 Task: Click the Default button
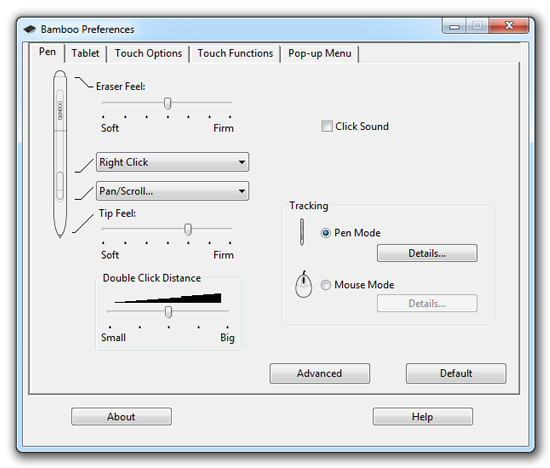click(456, 373)
